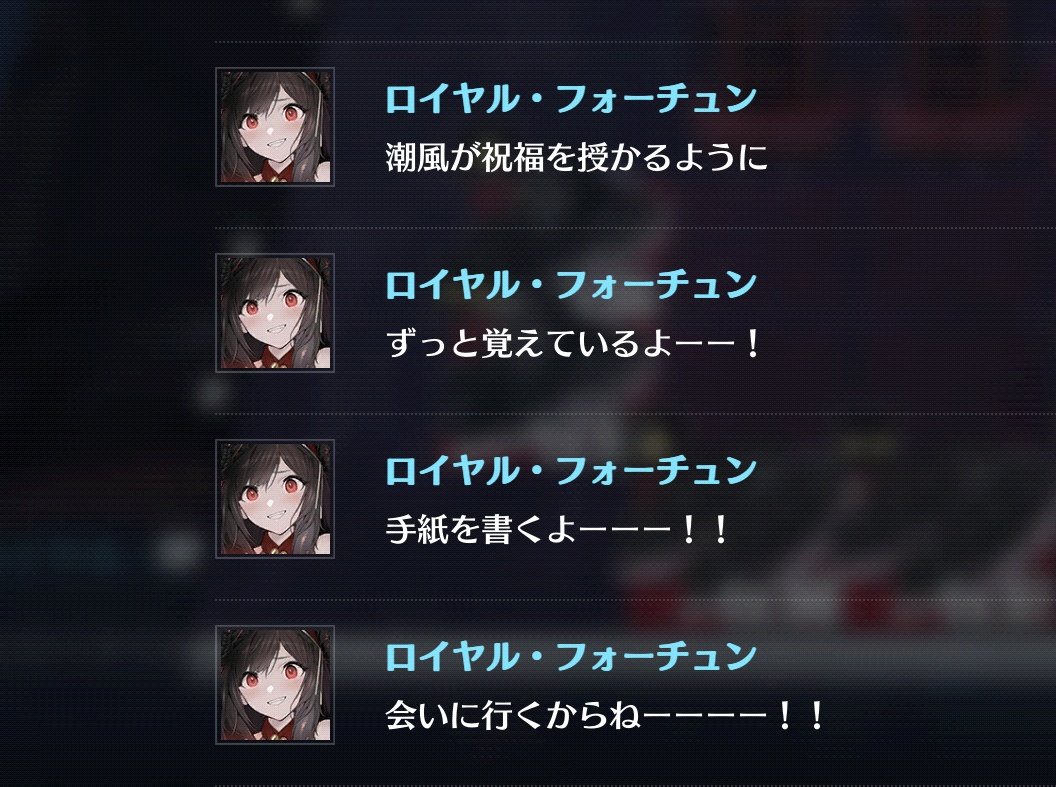The width and height of the screenshot is (1056, 787).
Task: Click speaker name above 会いに行くからね
Action: click(571, 656)
